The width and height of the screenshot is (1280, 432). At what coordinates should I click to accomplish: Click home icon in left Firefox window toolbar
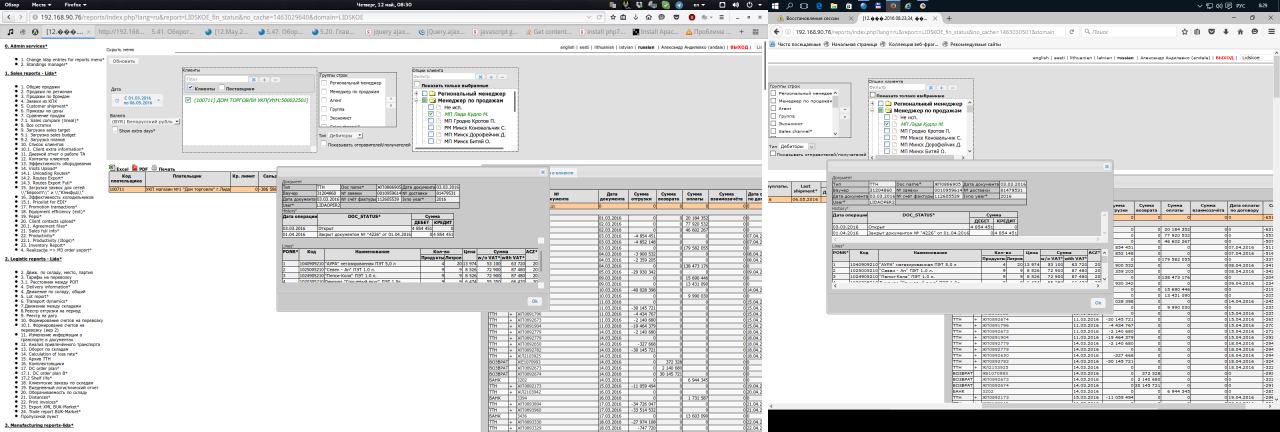(x=648, y=17)
